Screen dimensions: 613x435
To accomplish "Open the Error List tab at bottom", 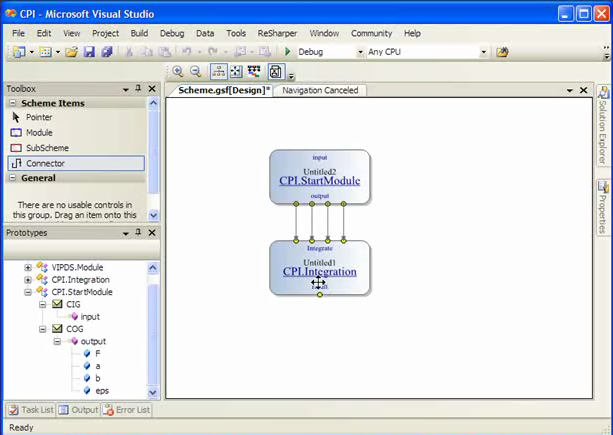I will [128, 410].
